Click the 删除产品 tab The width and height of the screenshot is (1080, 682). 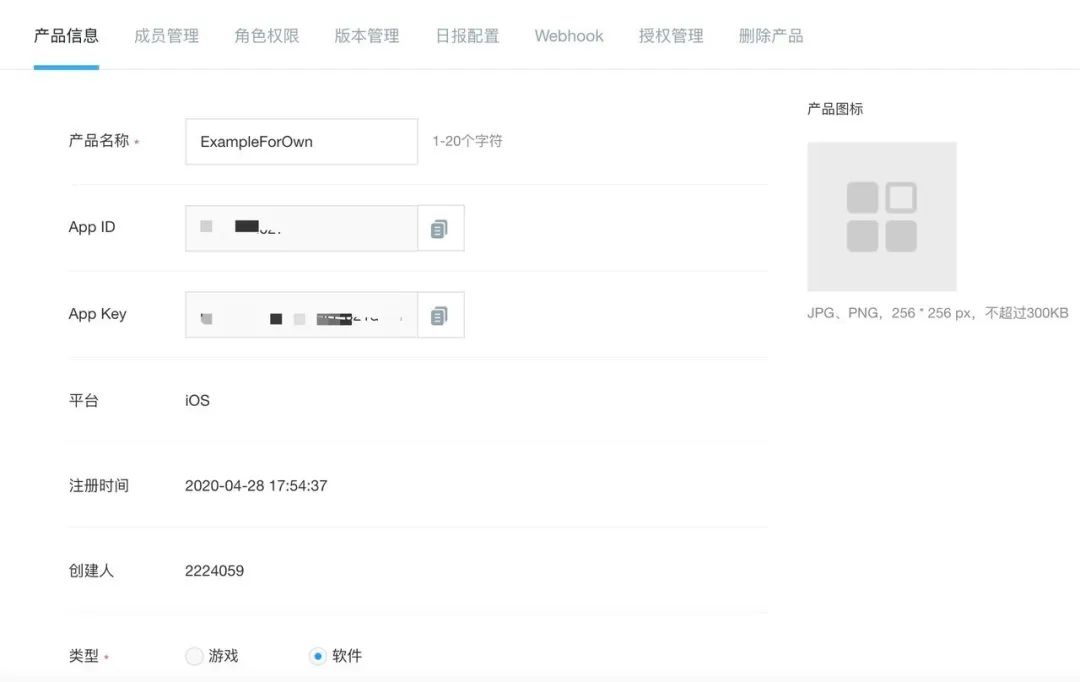770,35
